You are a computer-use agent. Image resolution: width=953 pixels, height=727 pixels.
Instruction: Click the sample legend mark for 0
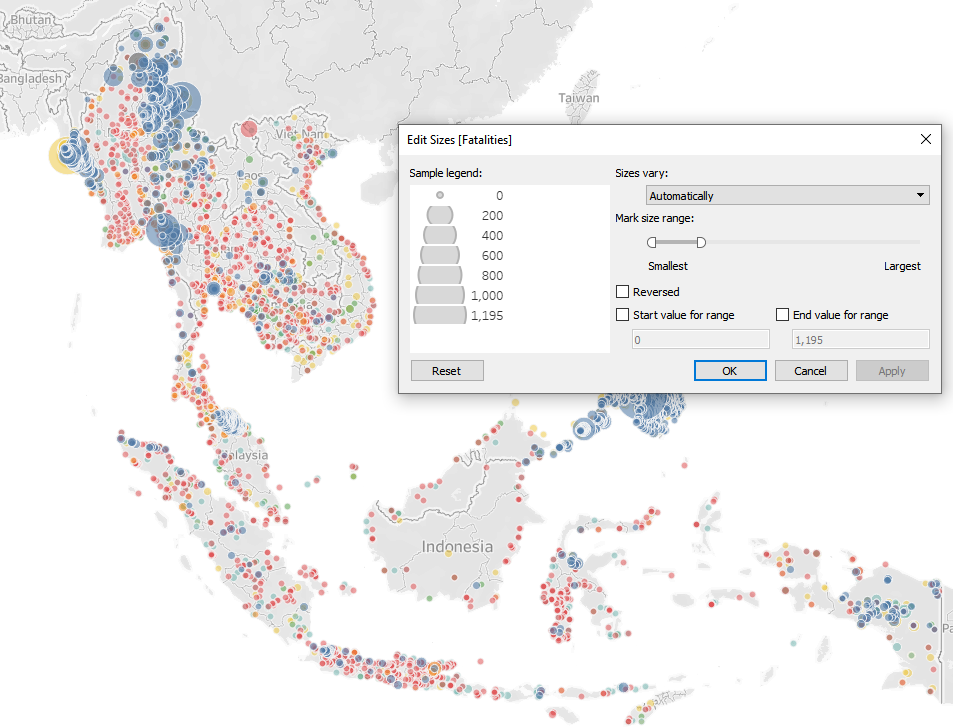[x=440, y=196]
